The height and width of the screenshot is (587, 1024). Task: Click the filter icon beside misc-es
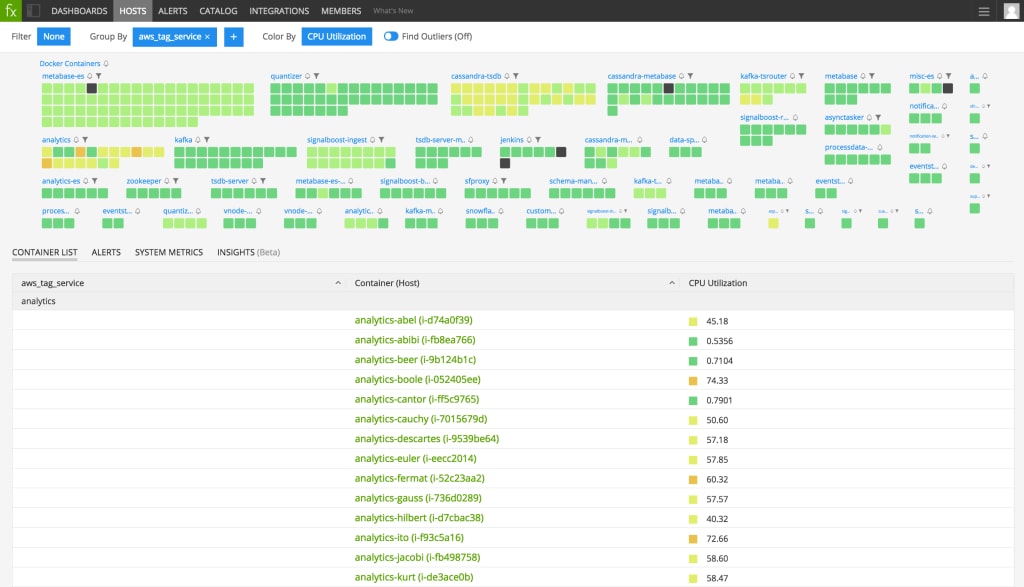(x=949, y=76)
